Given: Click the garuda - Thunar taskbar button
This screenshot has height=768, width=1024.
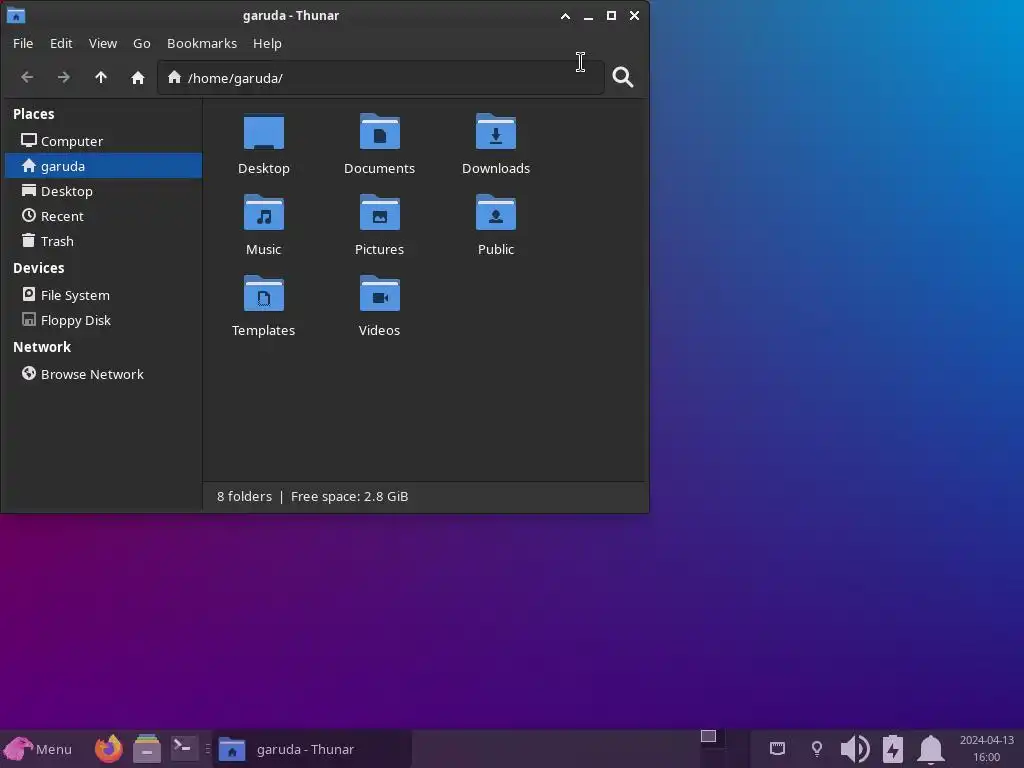Looking at the screenshot, I should pos(312,749).
